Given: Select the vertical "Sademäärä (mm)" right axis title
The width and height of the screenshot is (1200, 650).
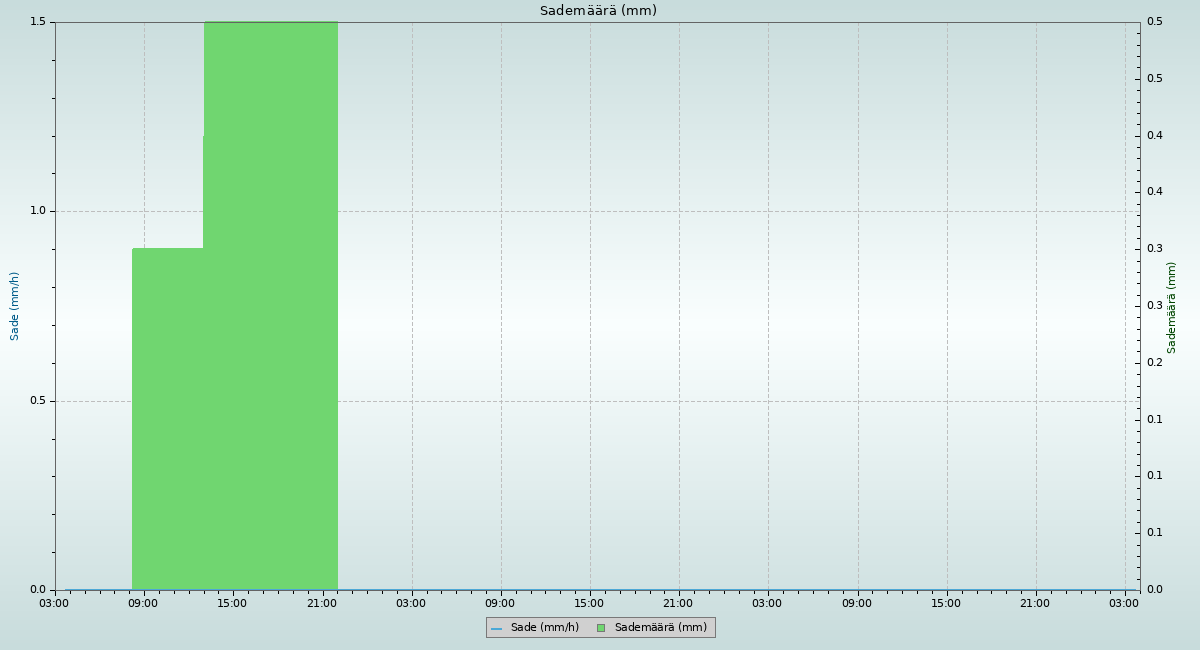Looking at the screenshot, I should [x=1172, y=307].
